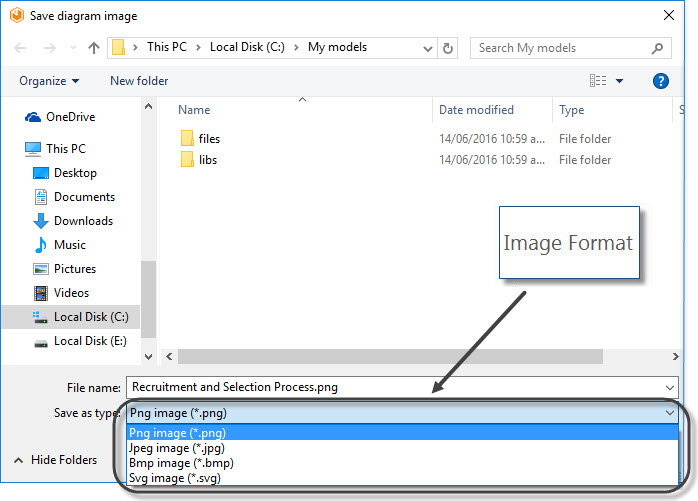This screenshot has width=698, height=501.
Task: Choose Jpeg image (*.jpg) format
Action: 402,448
